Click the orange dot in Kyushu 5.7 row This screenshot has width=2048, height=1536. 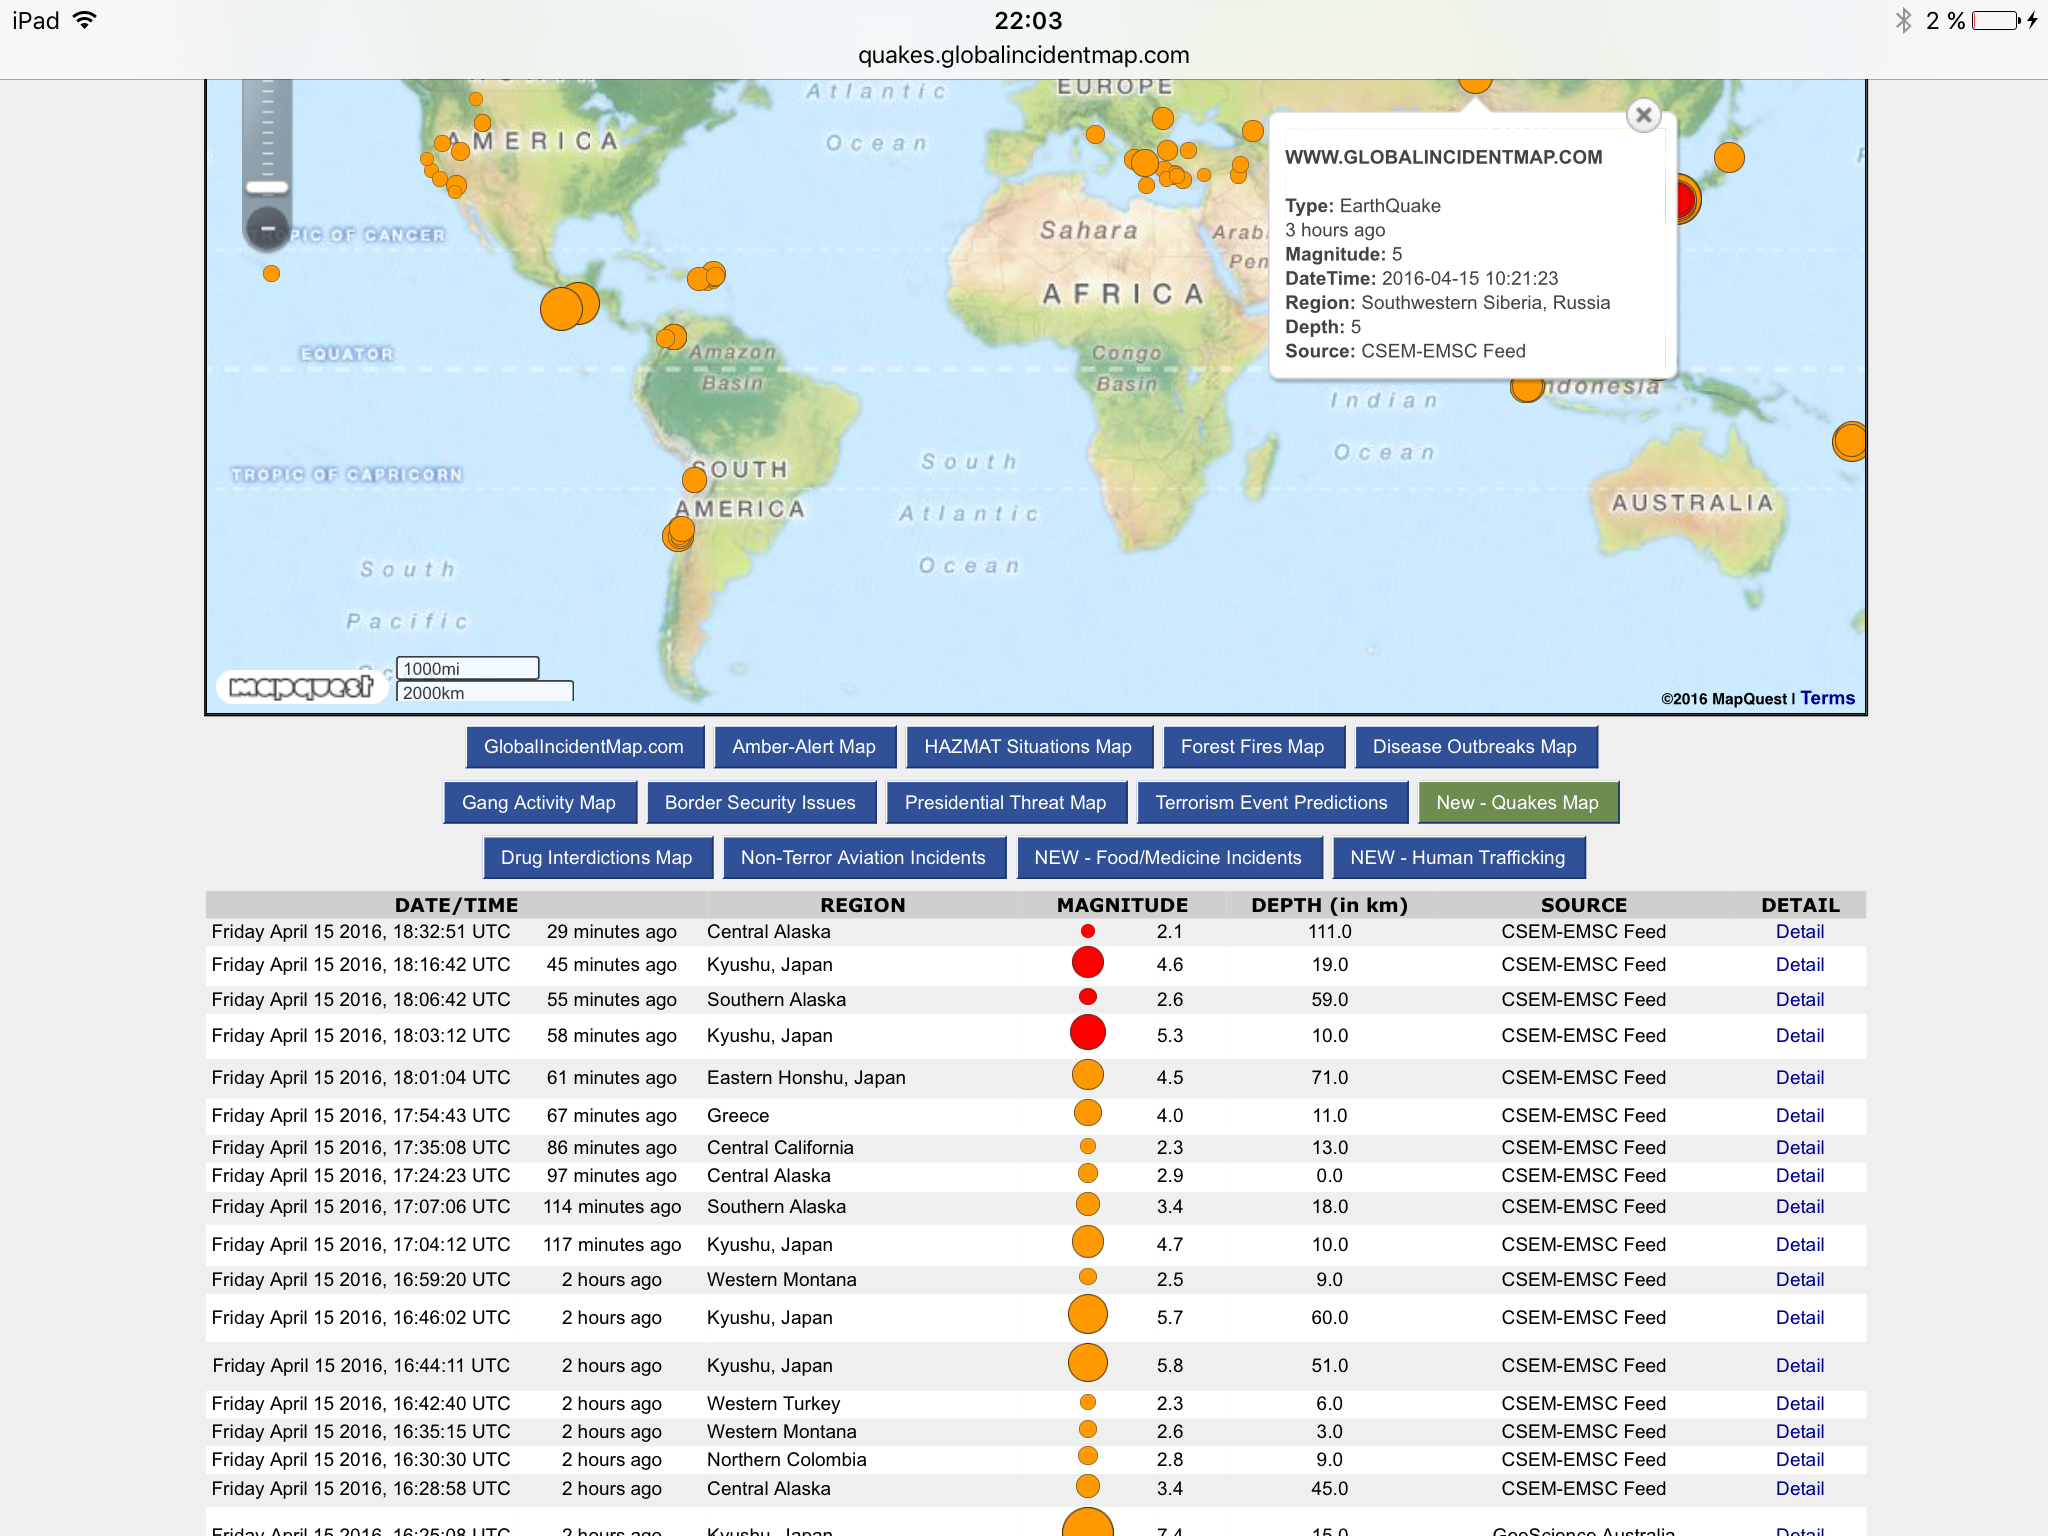(1088, 1314)
